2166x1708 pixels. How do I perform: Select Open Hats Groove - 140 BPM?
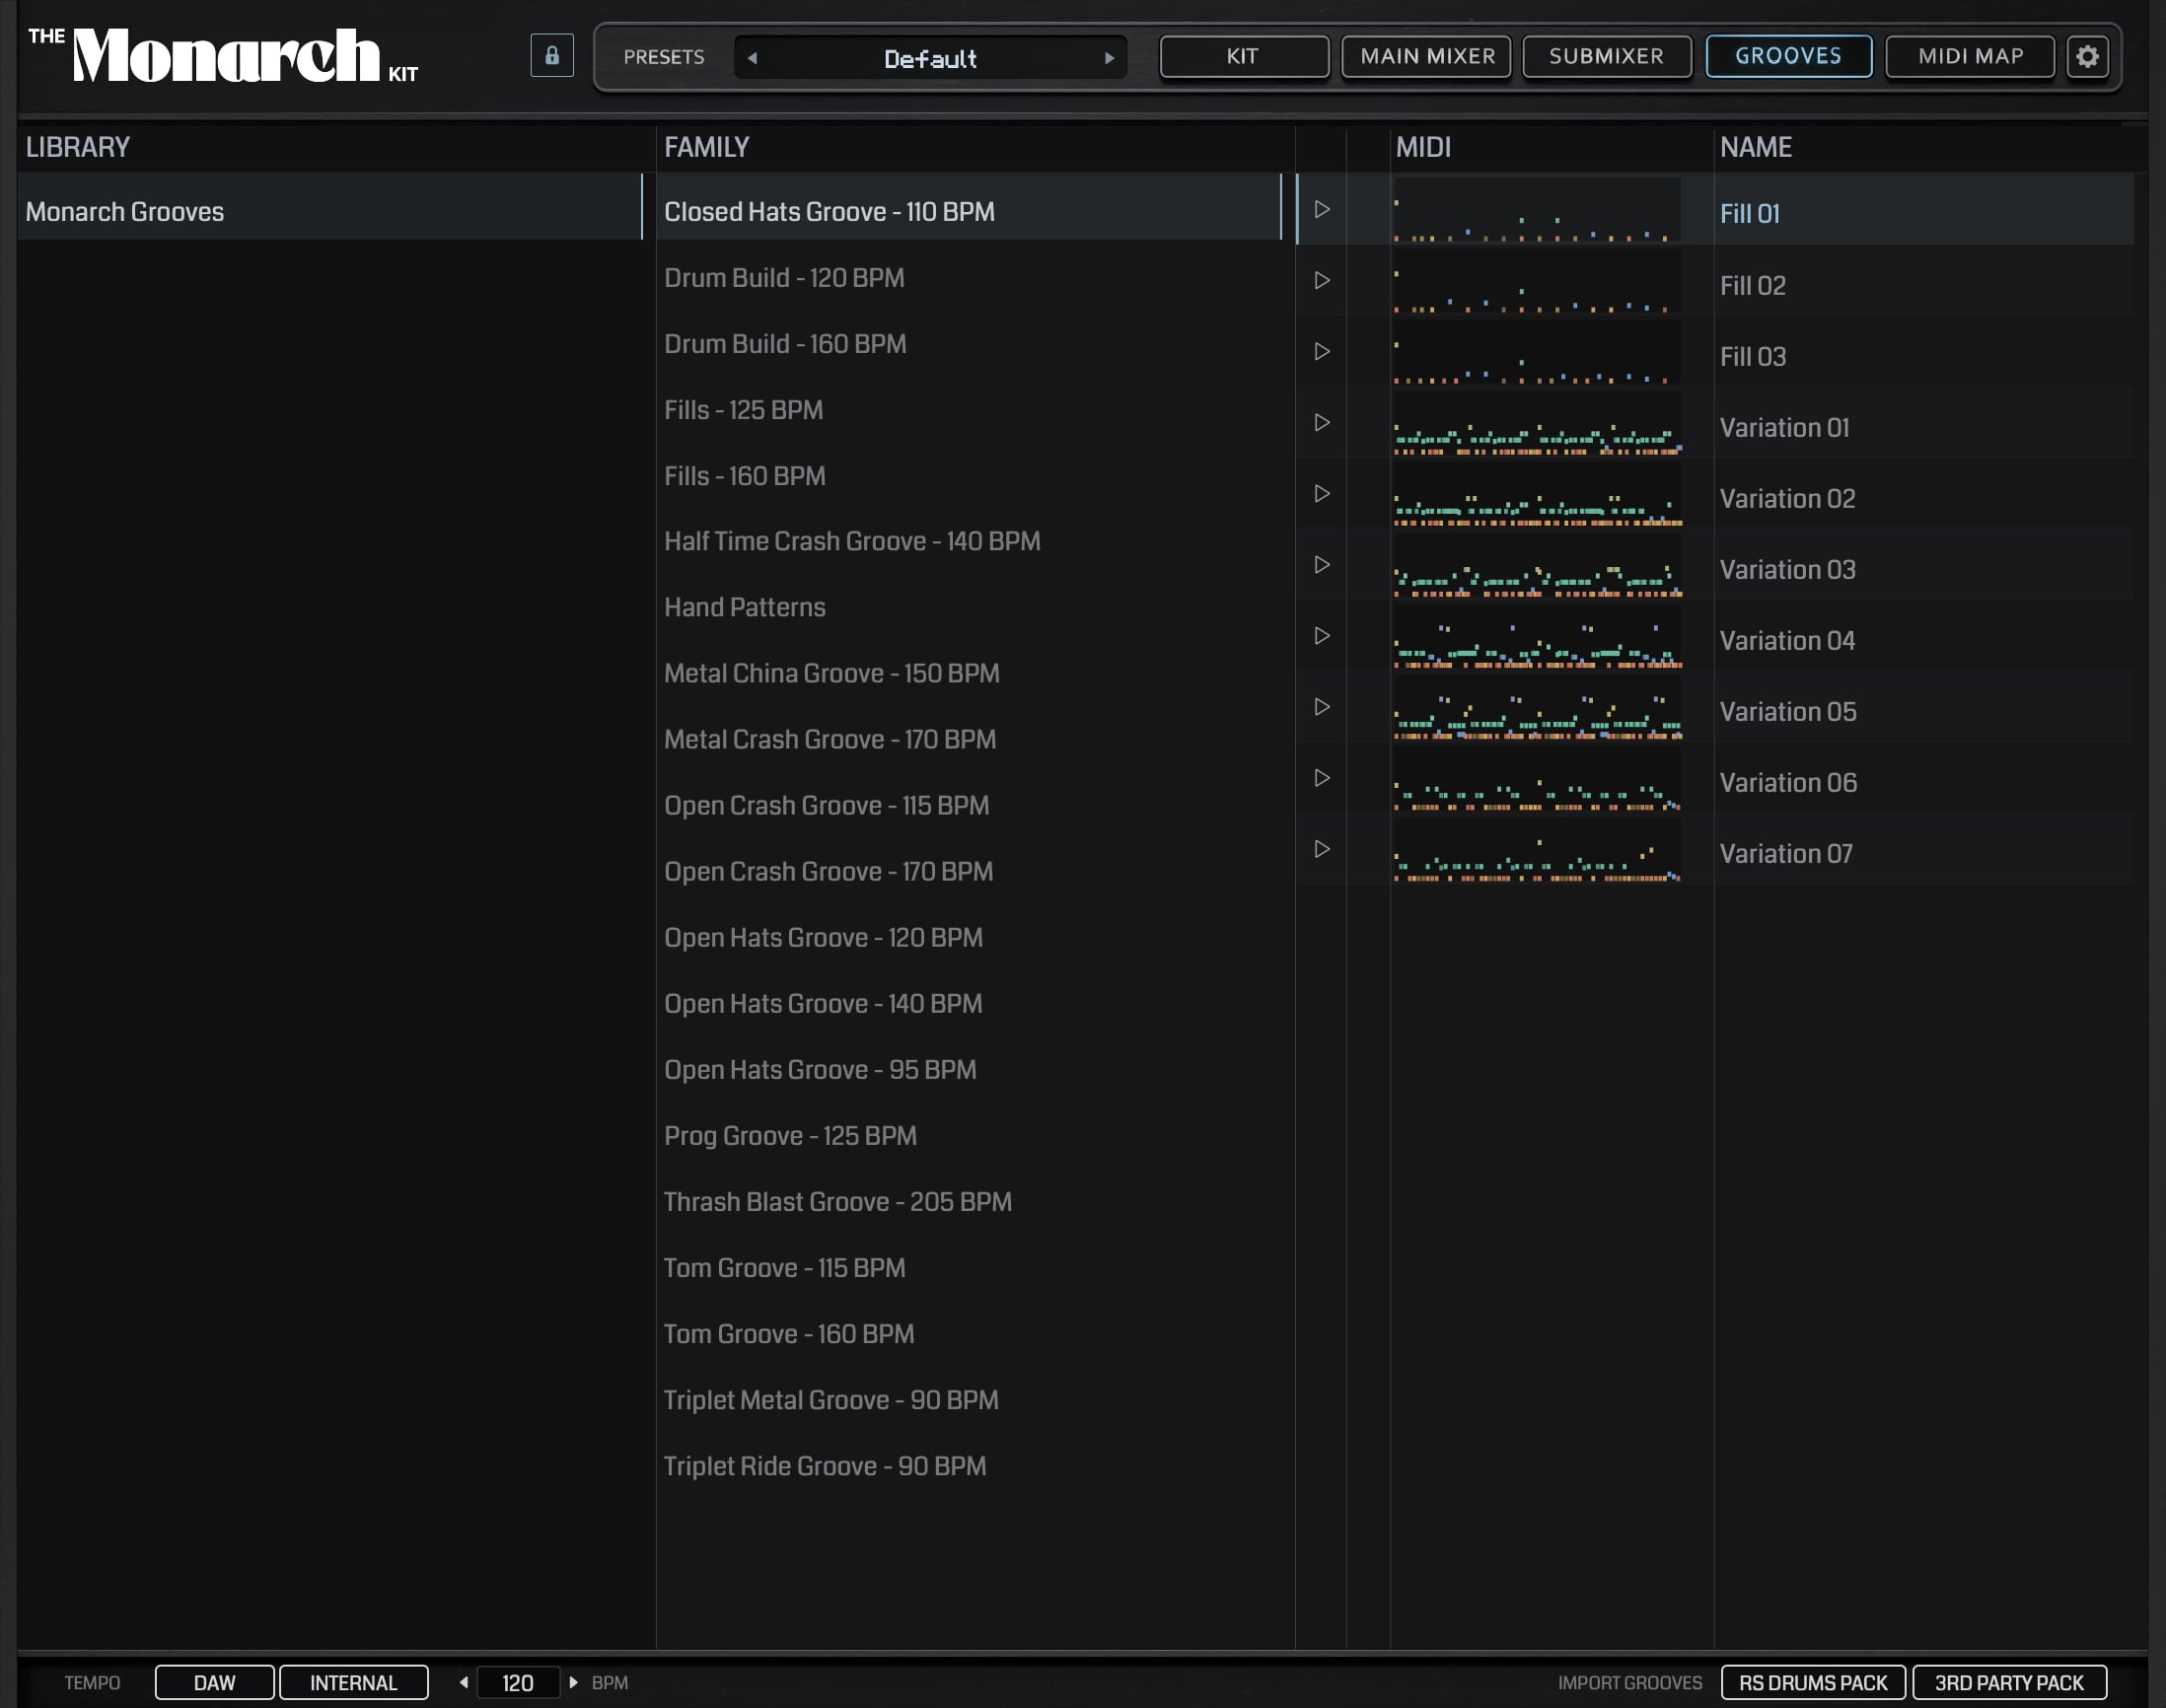969,1003
